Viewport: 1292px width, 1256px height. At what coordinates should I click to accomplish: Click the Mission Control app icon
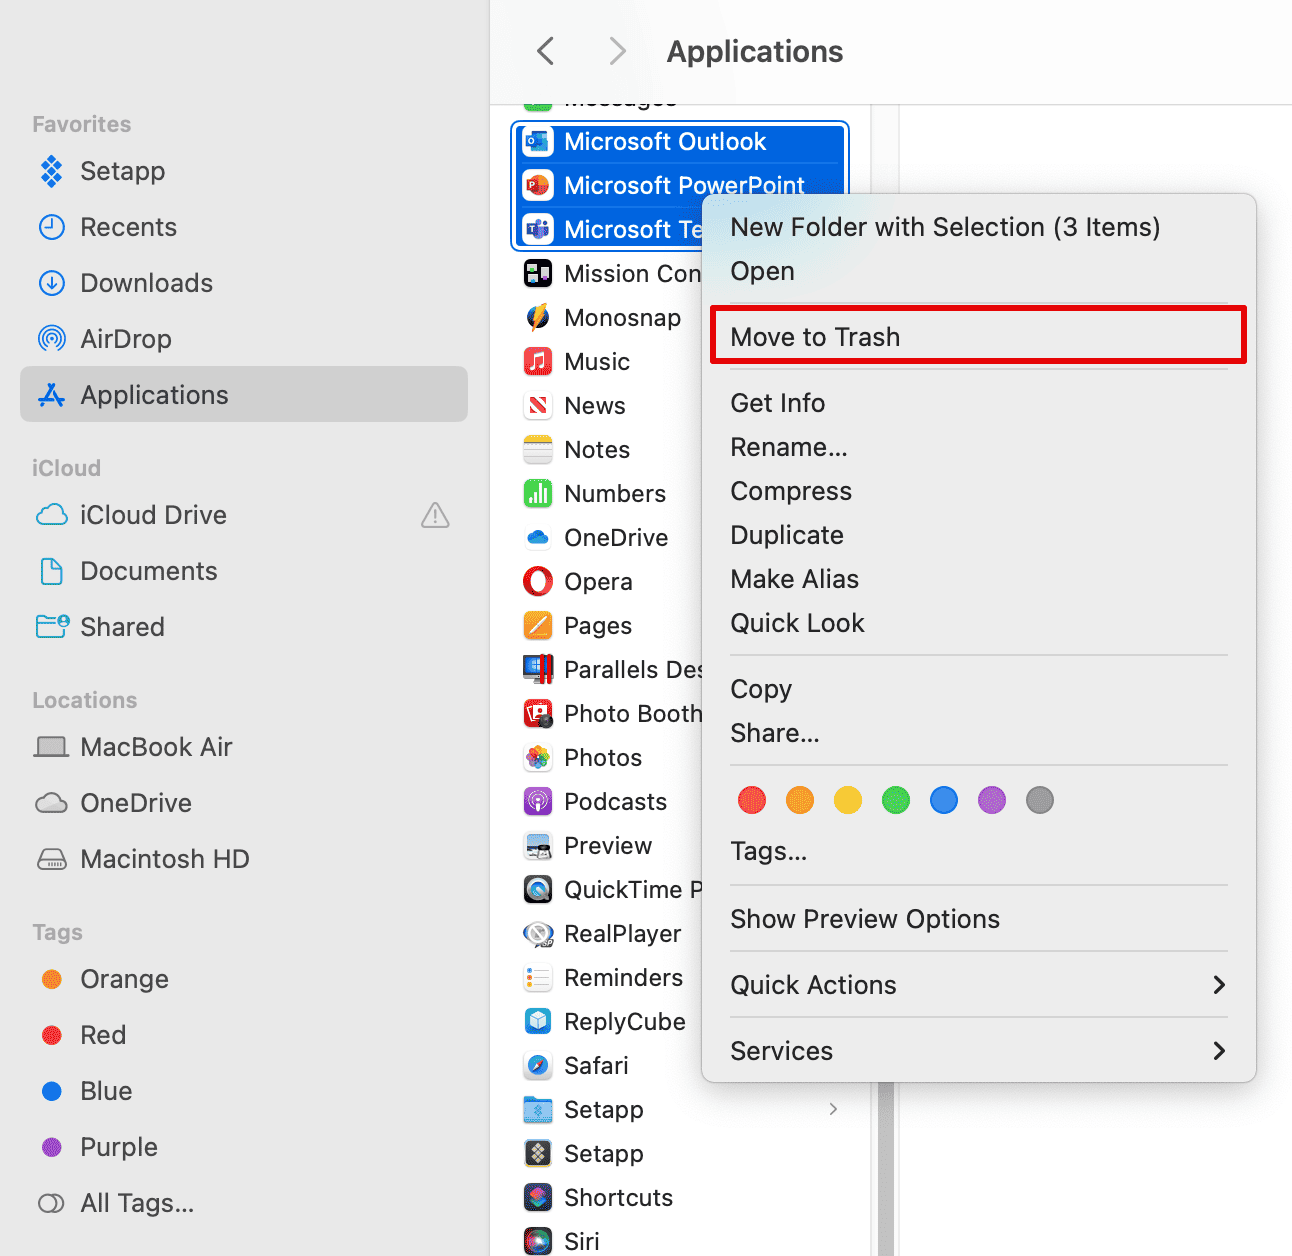coord(538,273)
